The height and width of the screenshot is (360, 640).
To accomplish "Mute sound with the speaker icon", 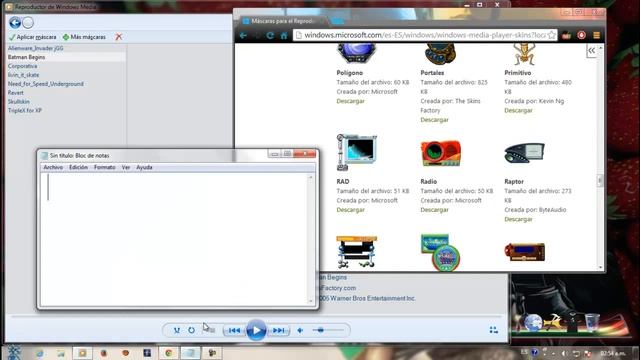I will 300,330.
